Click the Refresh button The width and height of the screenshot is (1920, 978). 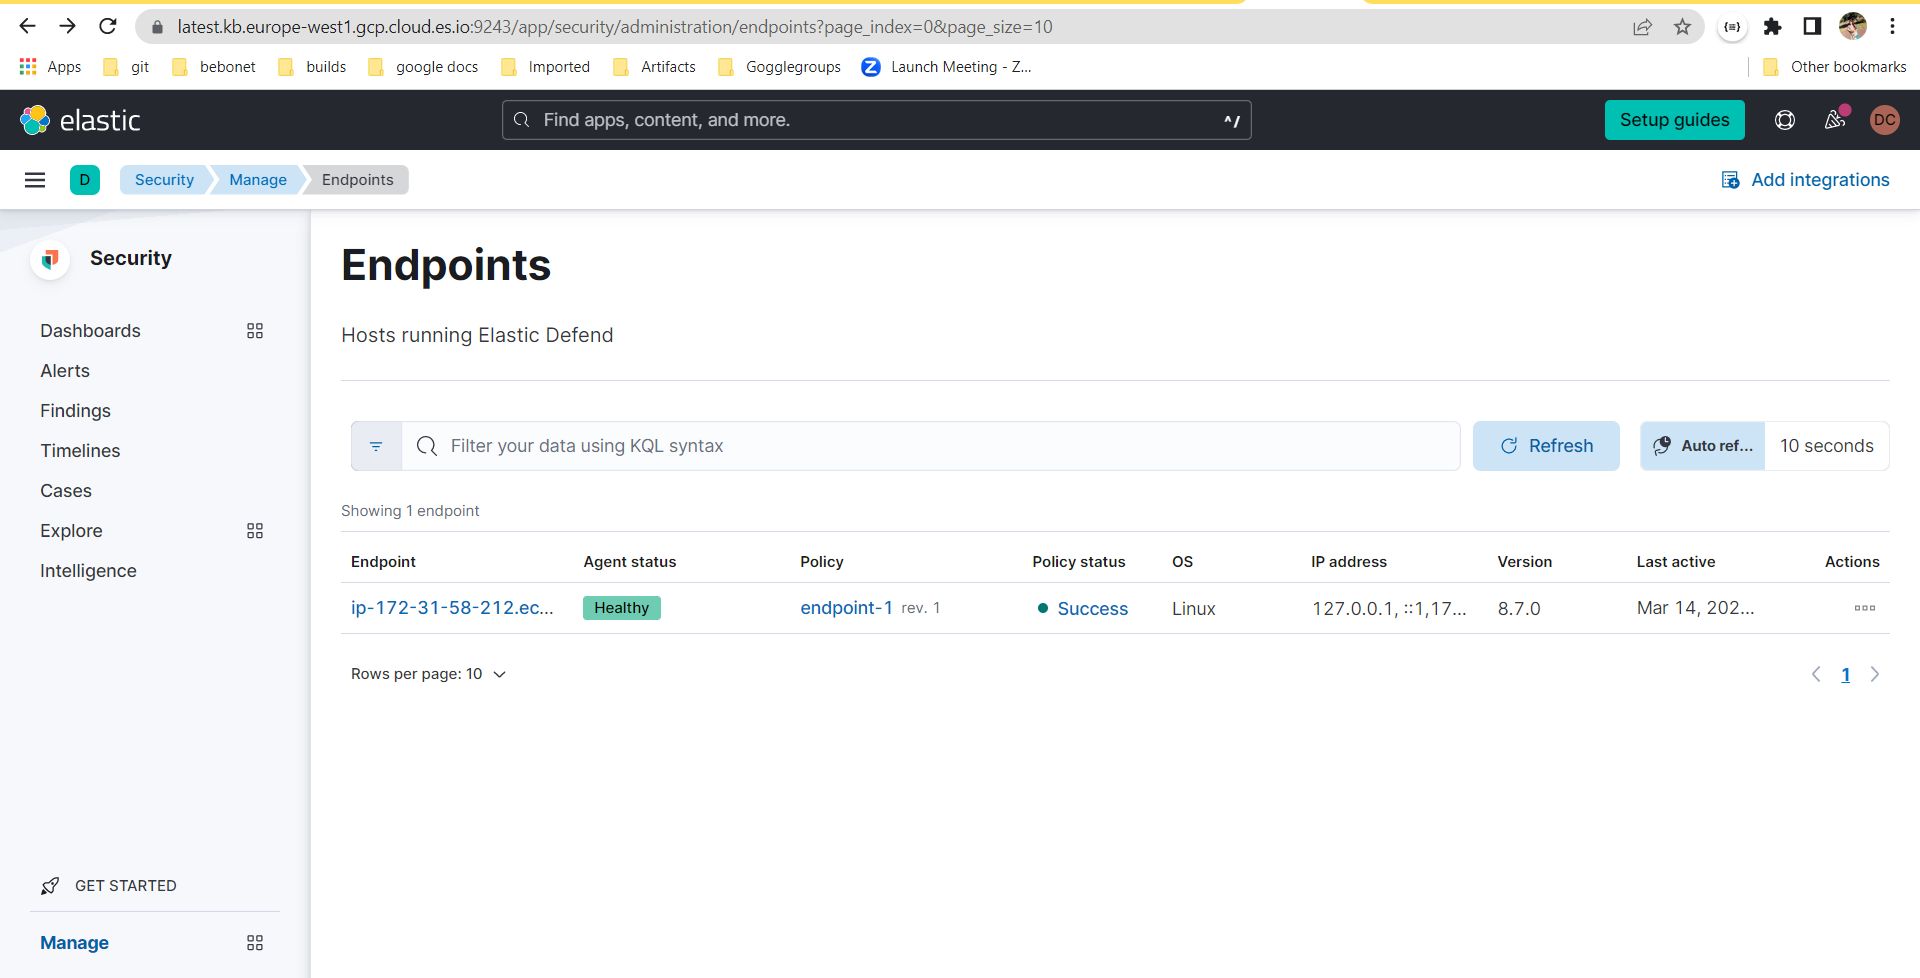coord(1546,446)
